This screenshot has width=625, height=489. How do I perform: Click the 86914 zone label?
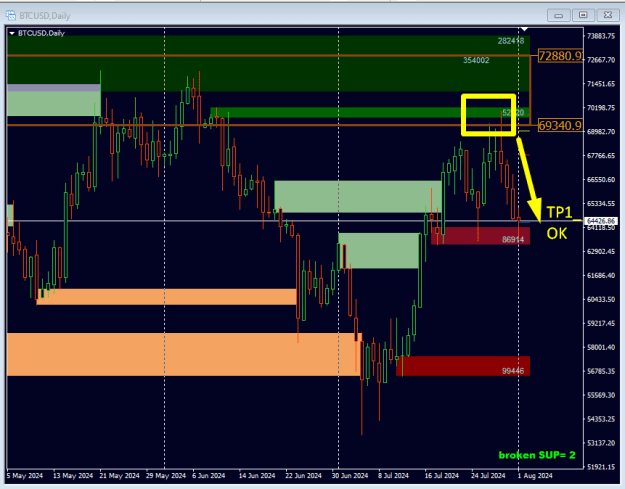coord(513,239)
